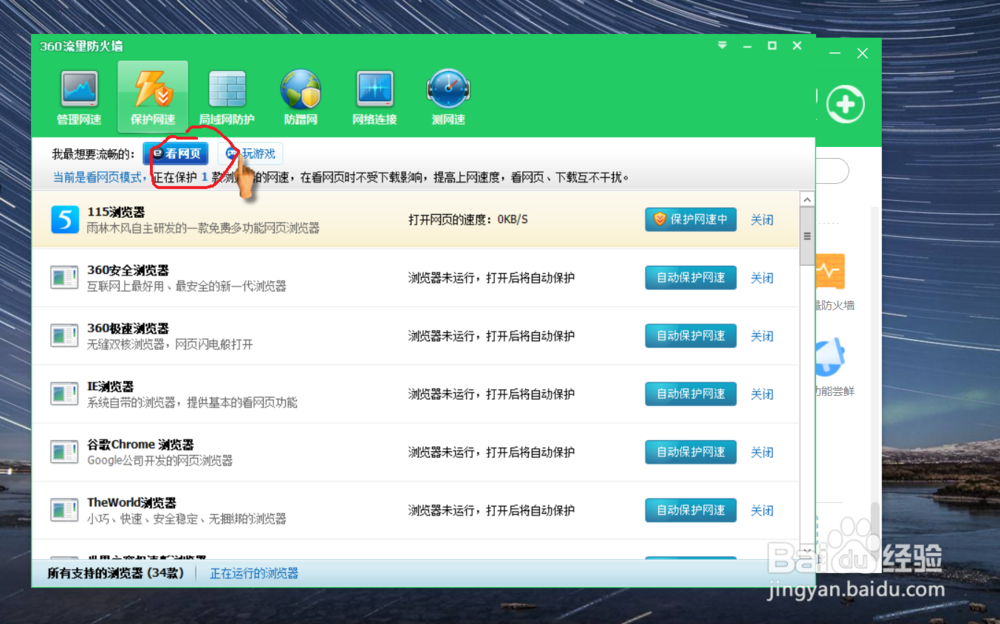
Task: Click the browser list scrollbar up arrow
Action: pos(807,200)
